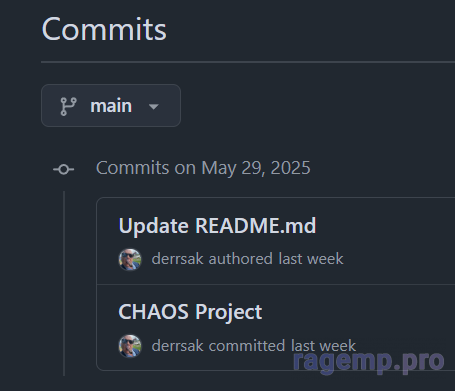Click derrsak's avatar on Update README.md commit
The width and height of the screenshot is (455, 391).
point(130,259)
